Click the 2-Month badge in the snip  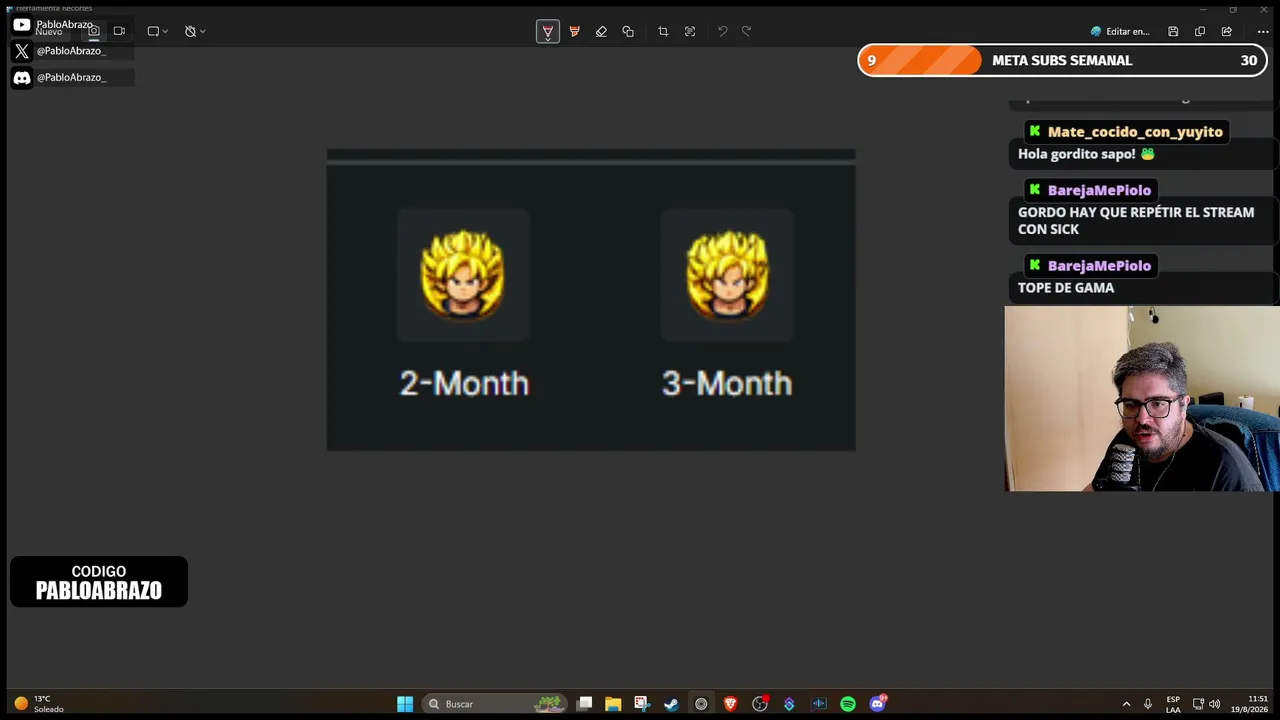(463, 275)
